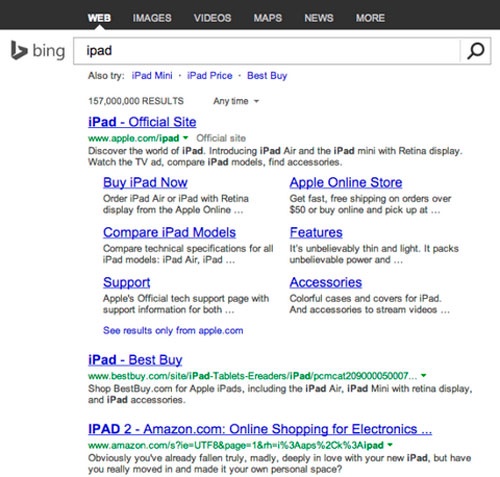Click the magnifying glass search icon

point(475,51)
